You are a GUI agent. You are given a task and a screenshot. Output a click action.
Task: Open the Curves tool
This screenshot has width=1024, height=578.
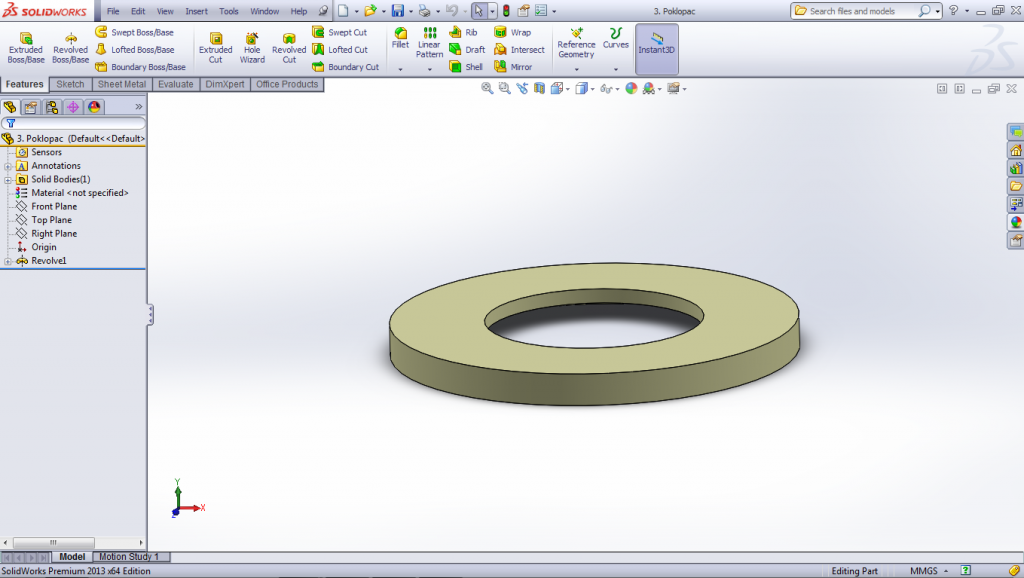(x=615, y=39)
